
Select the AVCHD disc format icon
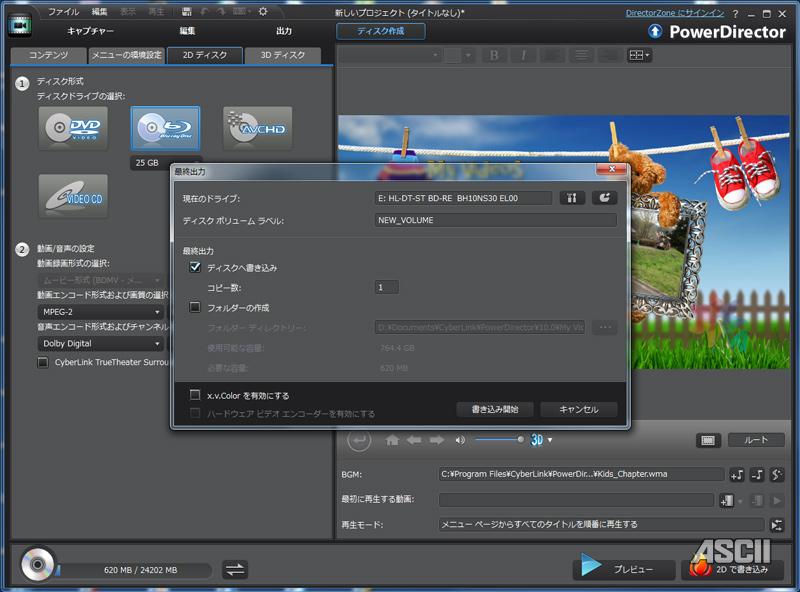257,128
